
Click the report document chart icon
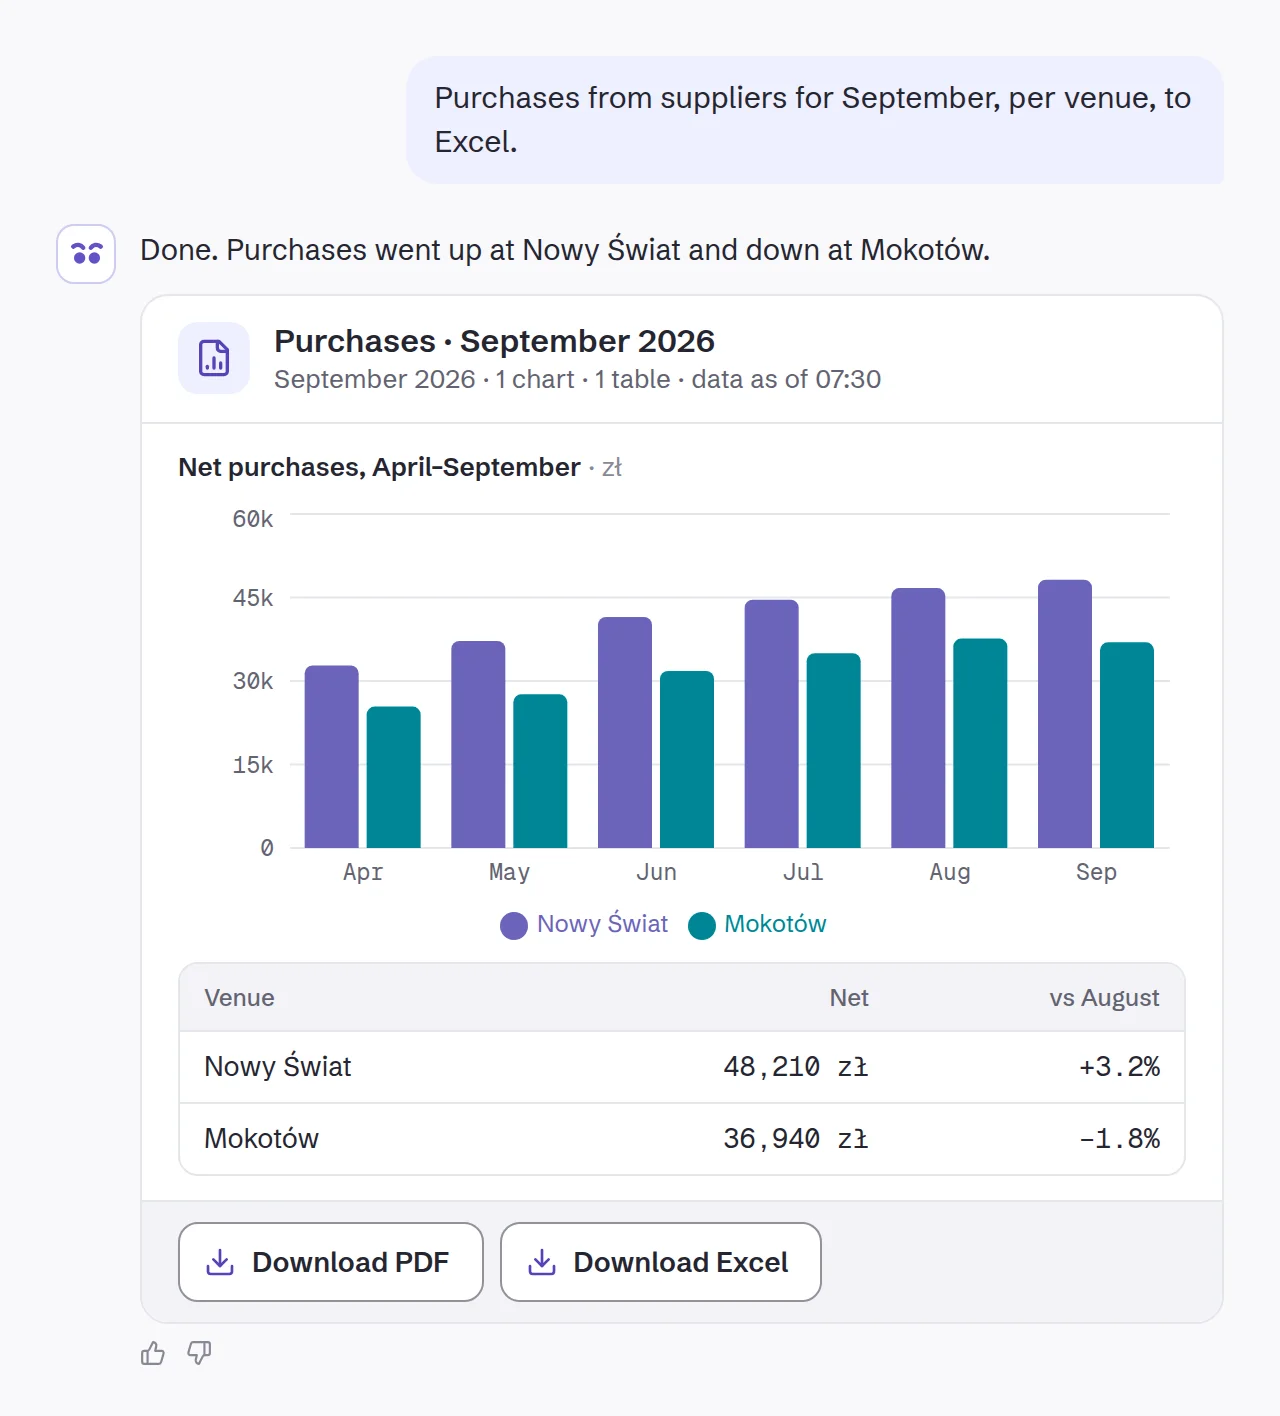(214, 358)
